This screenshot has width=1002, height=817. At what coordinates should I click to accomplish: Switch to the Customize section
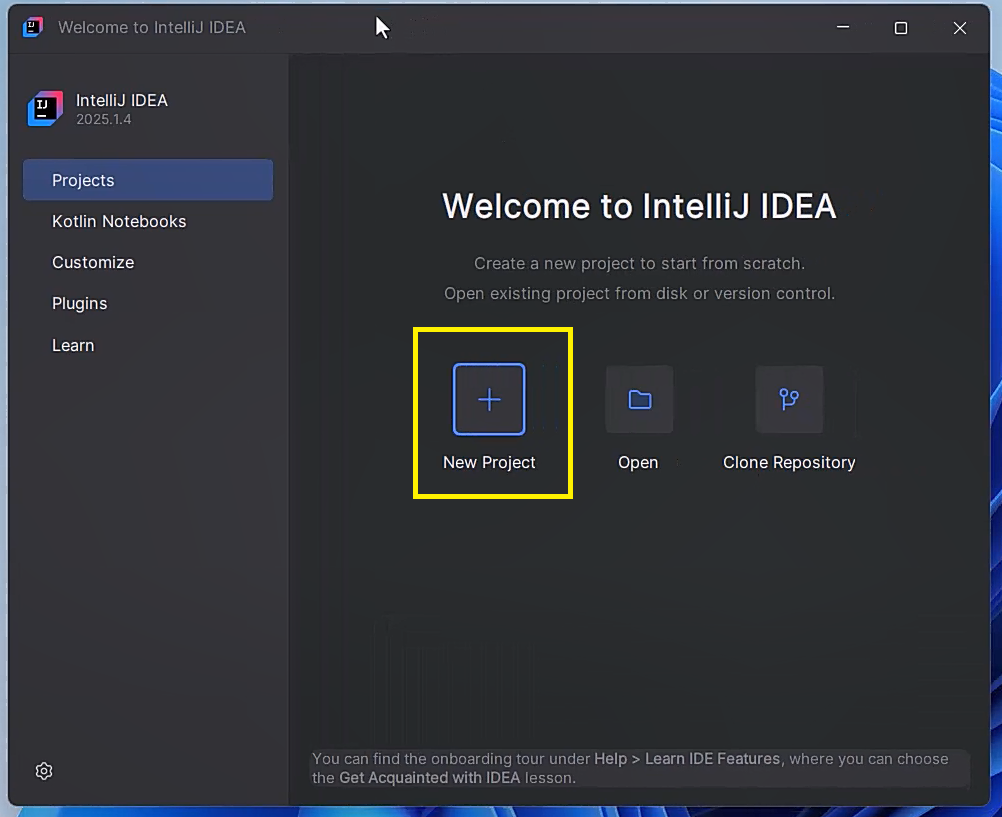(93, 262)
